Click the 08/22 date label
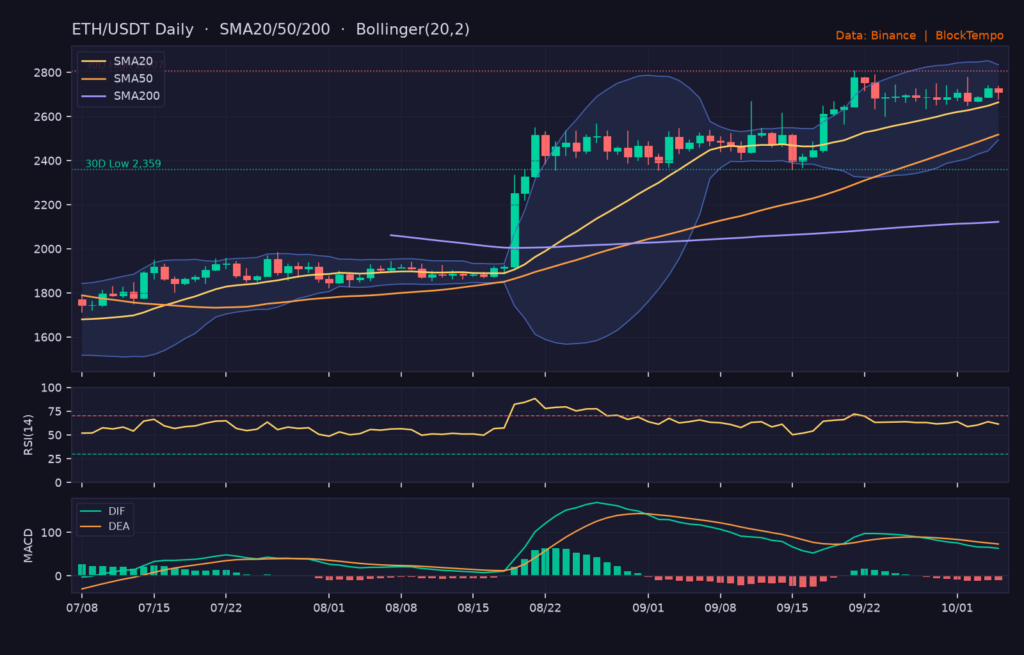 [545, 608]
